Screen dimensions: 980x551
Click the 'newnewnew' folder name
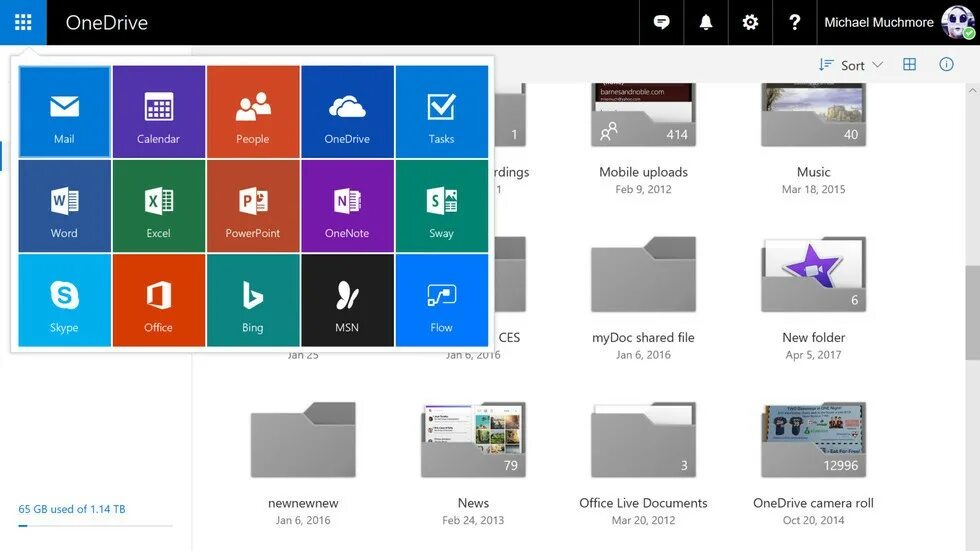click(303, 503)
